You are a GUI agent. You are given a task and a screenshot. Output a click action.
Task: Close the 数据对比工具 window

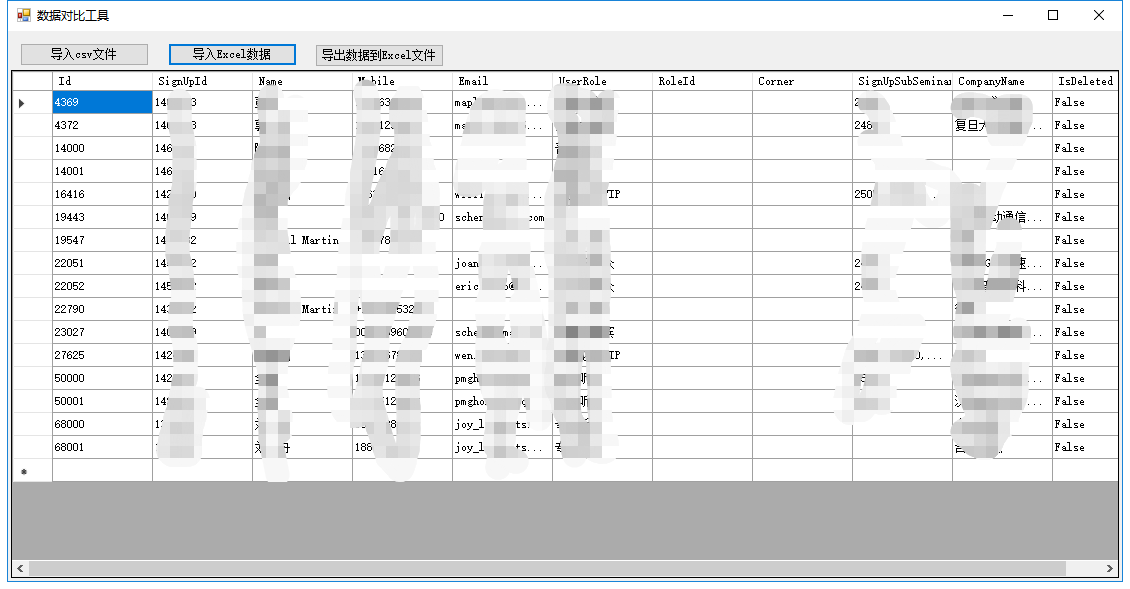point(1098,15)
